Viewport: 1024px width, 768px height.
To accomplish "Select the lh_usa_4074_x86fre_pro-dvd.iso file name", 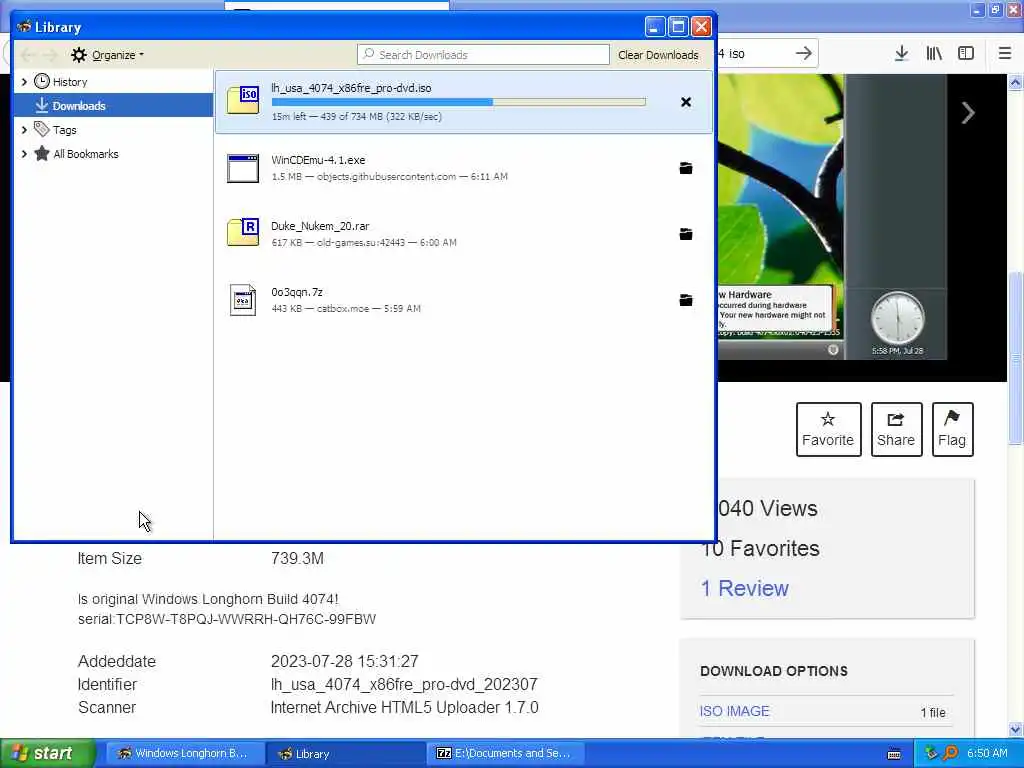I will pos(351,88).
